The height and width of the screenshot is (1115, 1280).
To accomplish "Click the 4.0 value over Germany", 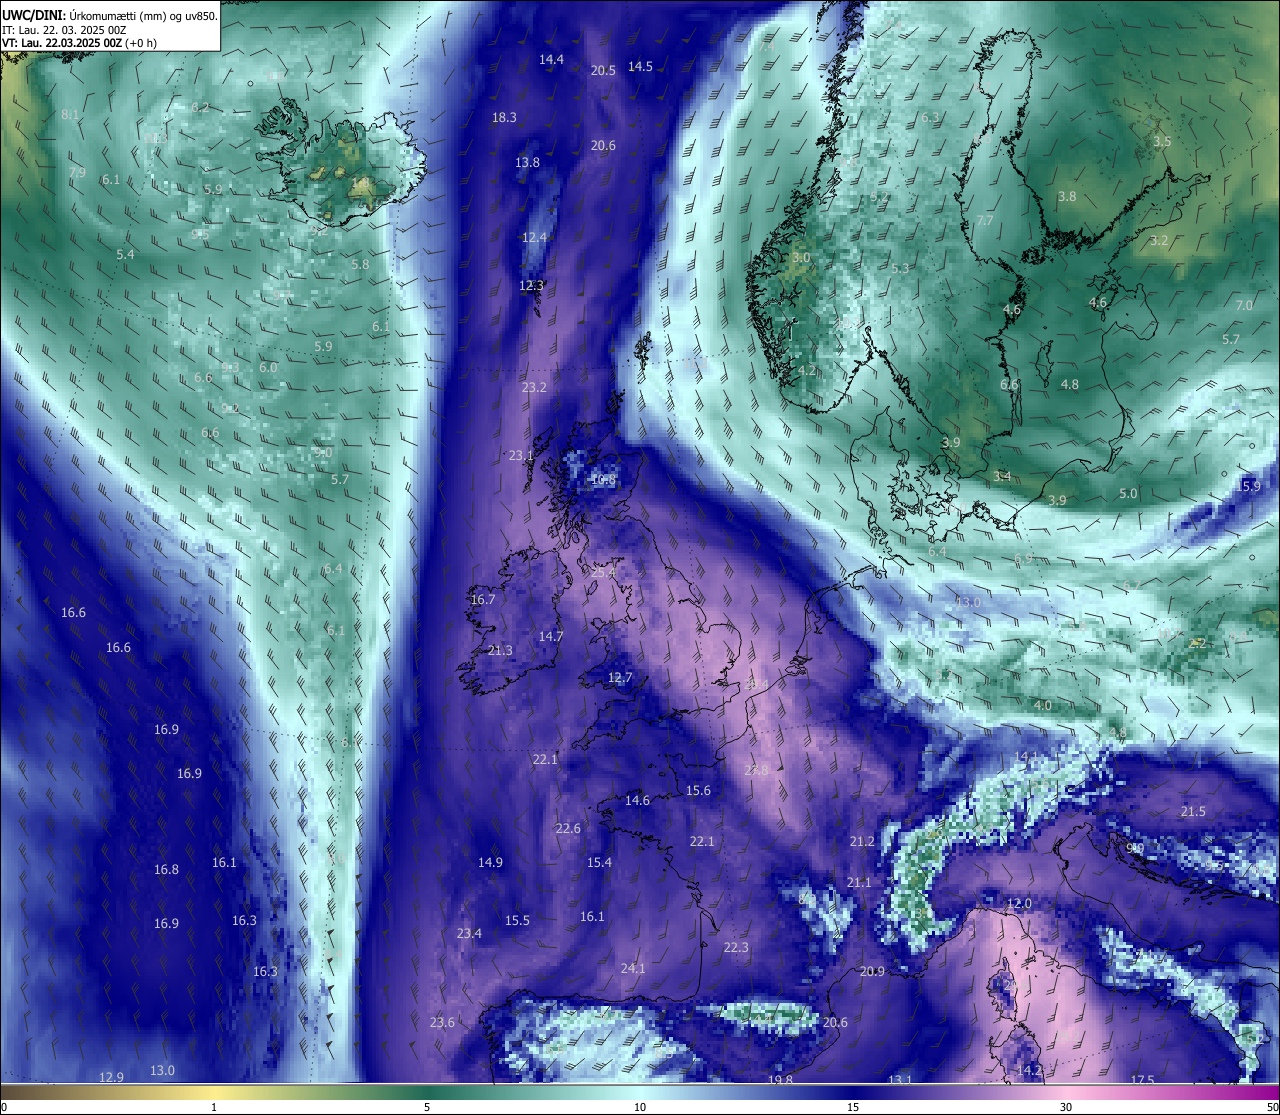I will tap(1043, 706).
